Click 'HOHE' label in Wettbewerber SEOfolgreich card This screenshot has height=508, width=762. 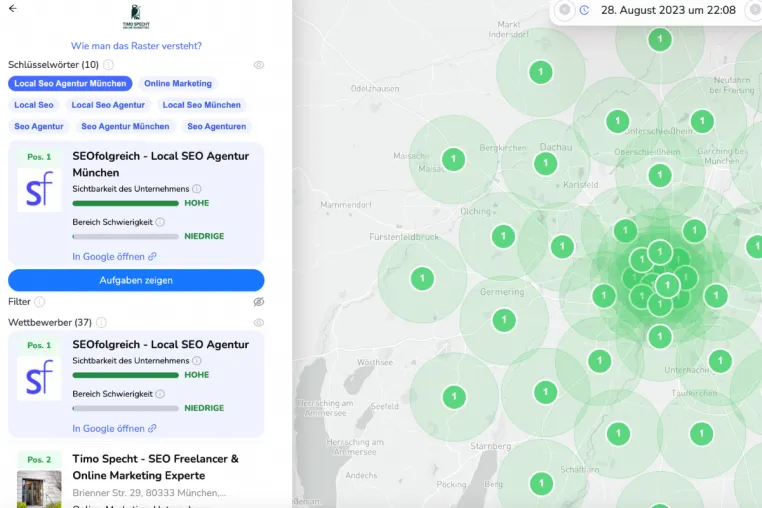point(197,375)
